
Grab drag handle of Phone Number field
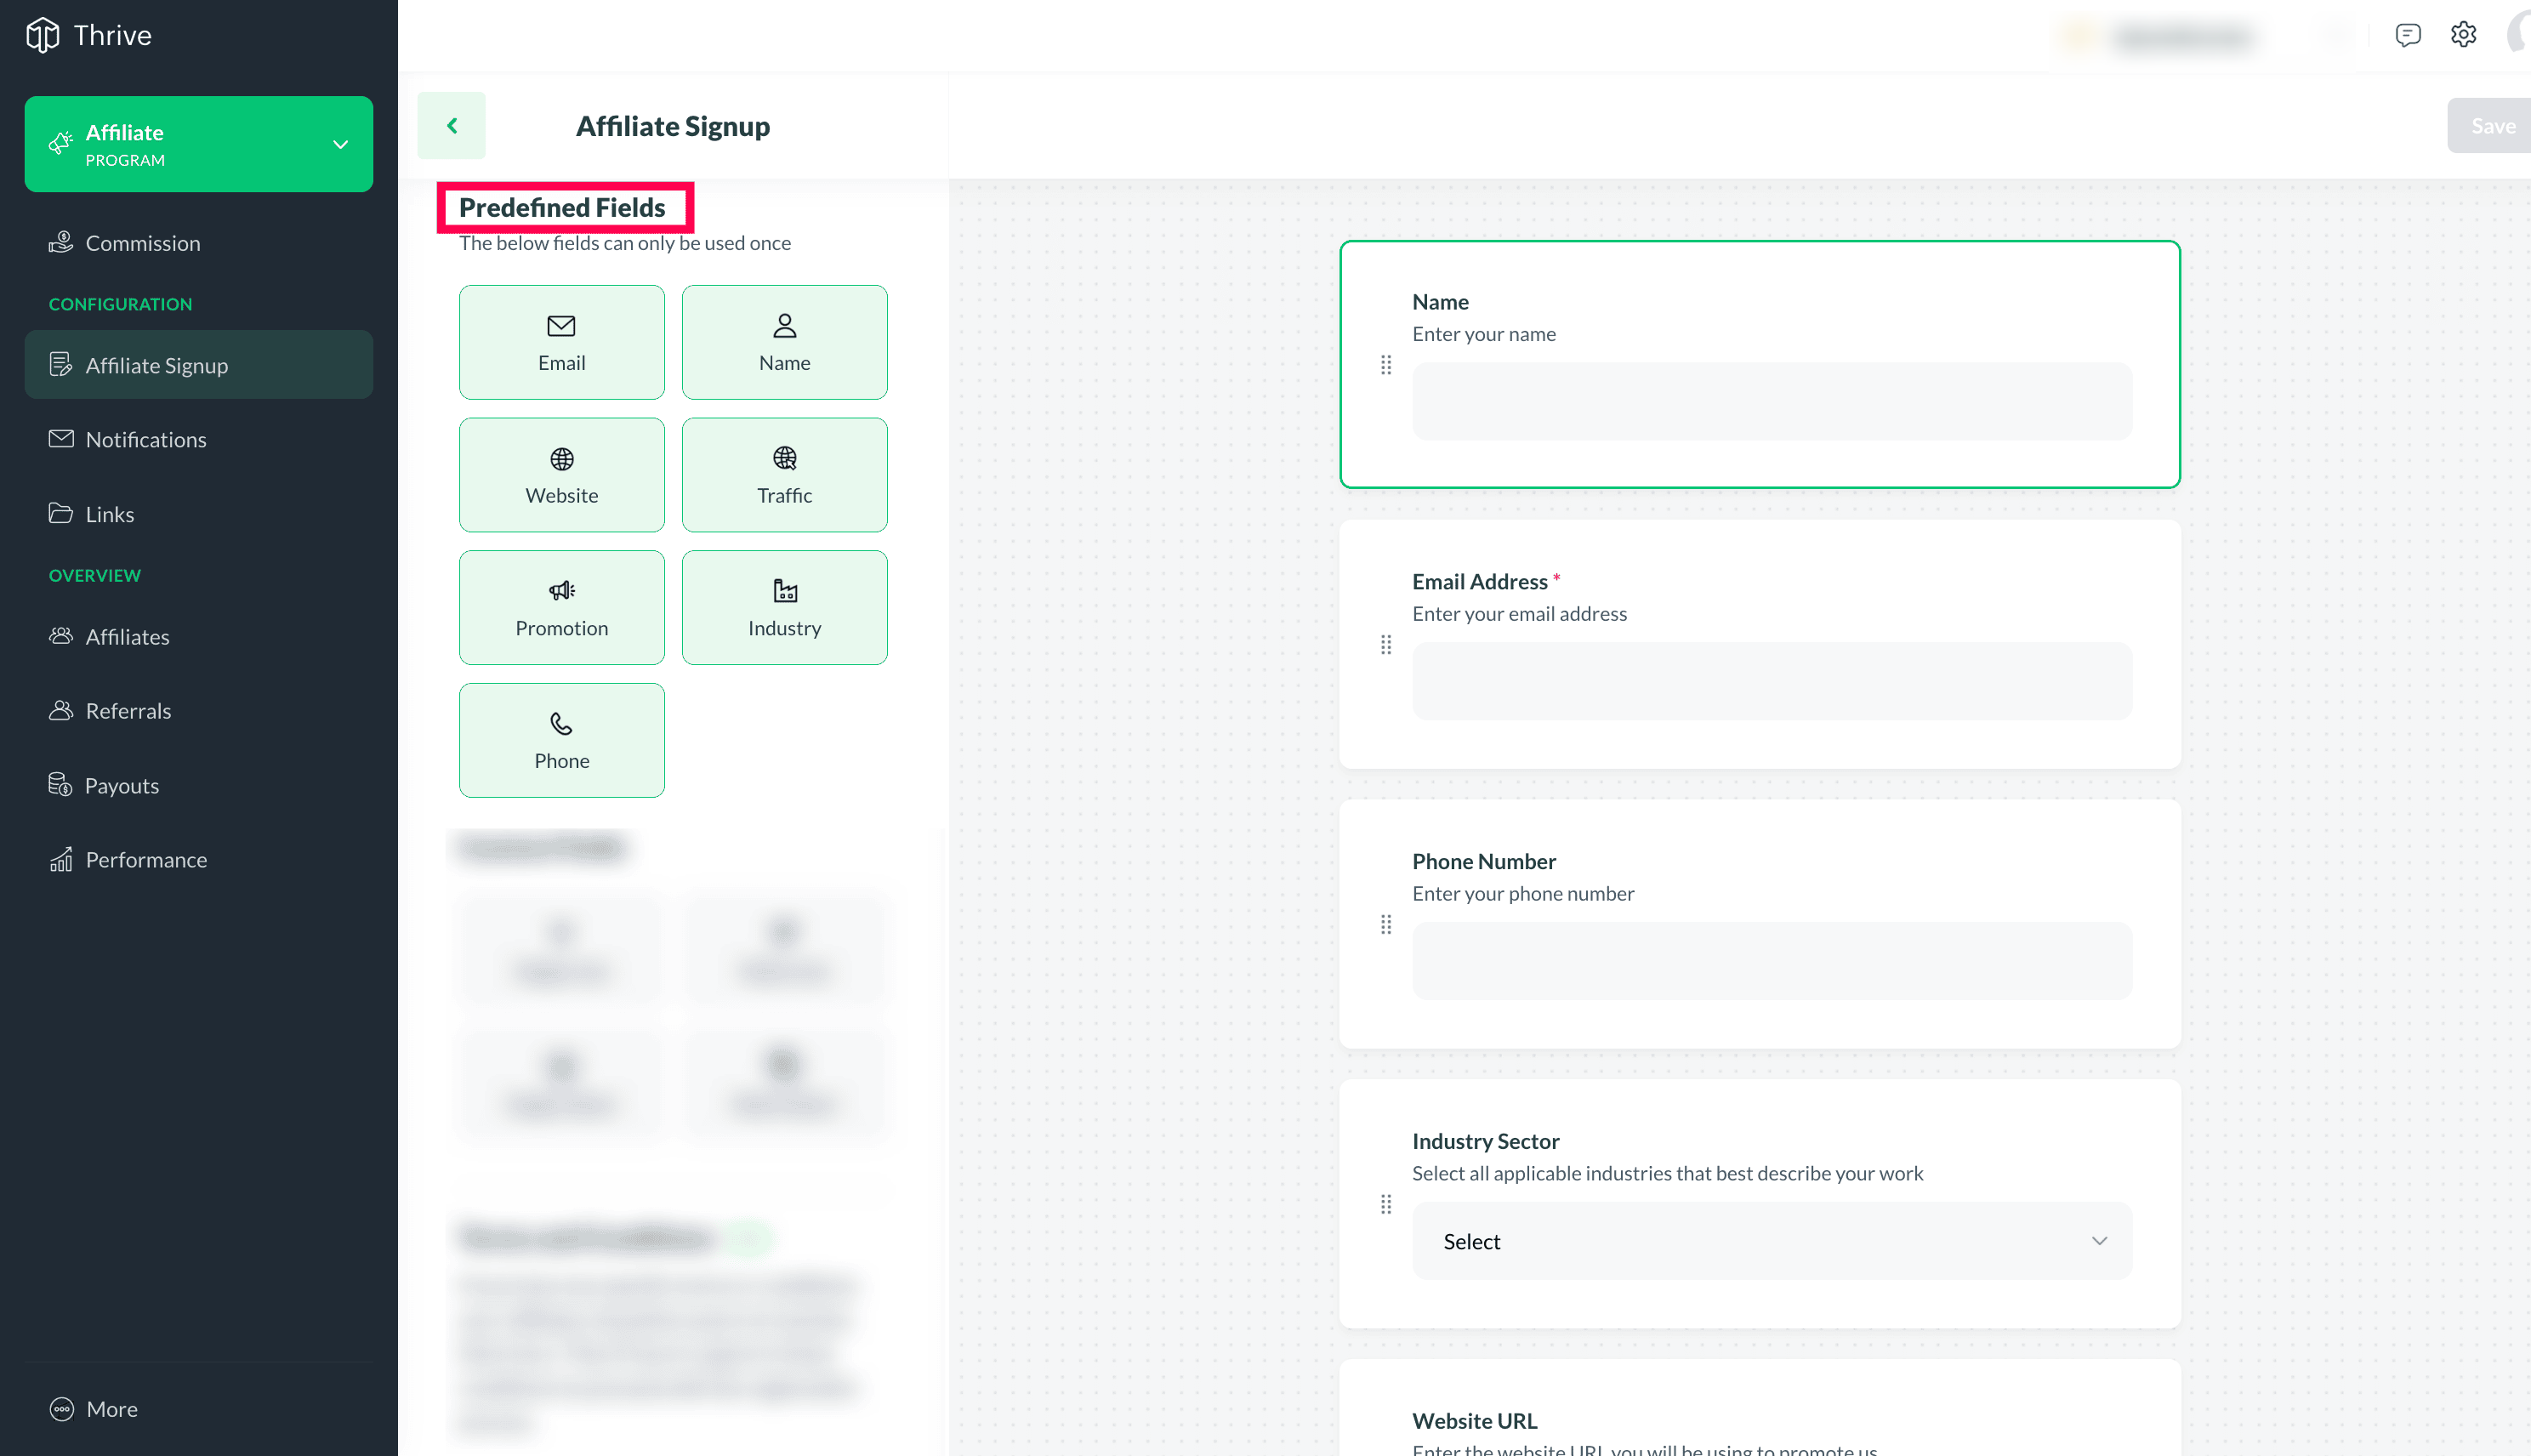click(1385, 924)
